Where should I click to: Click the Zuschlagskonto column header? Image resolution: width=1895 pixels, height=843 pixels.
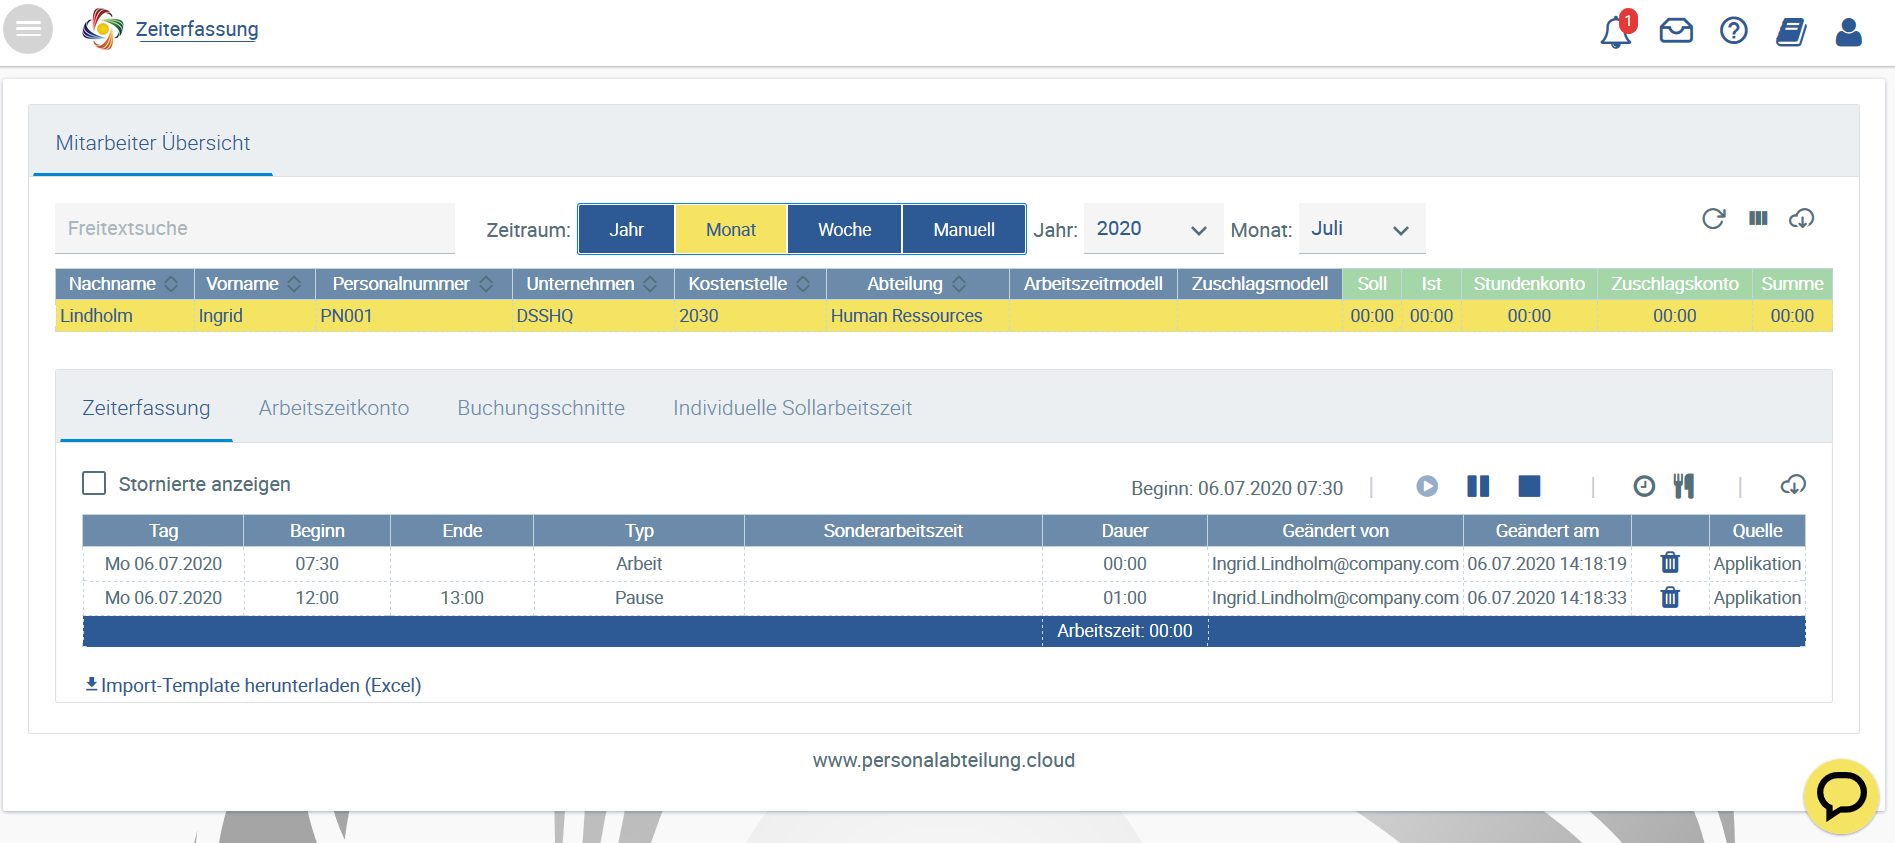click(x=1675, y=284)
